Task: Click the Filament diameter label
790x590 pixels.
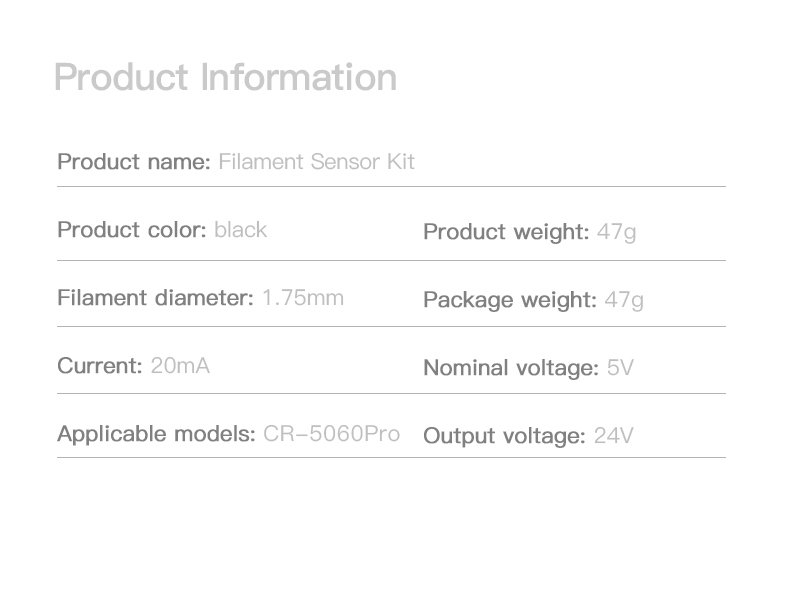Action: [156, 298]
